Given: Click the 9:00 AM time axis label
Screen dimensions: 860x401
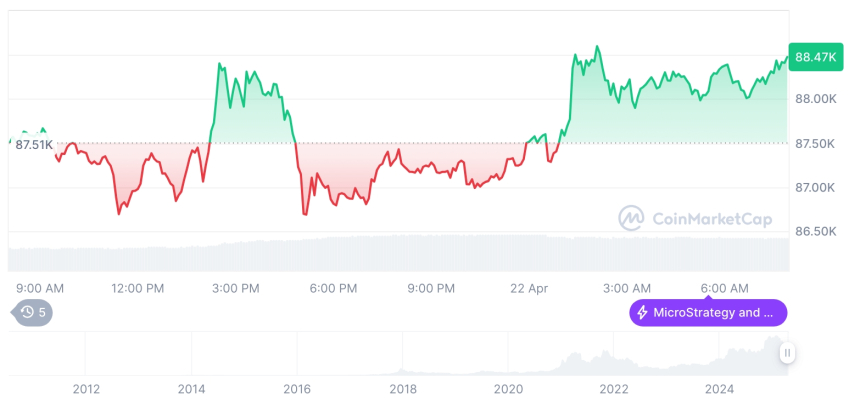Looking at the screenshot, I should point(40,288).
